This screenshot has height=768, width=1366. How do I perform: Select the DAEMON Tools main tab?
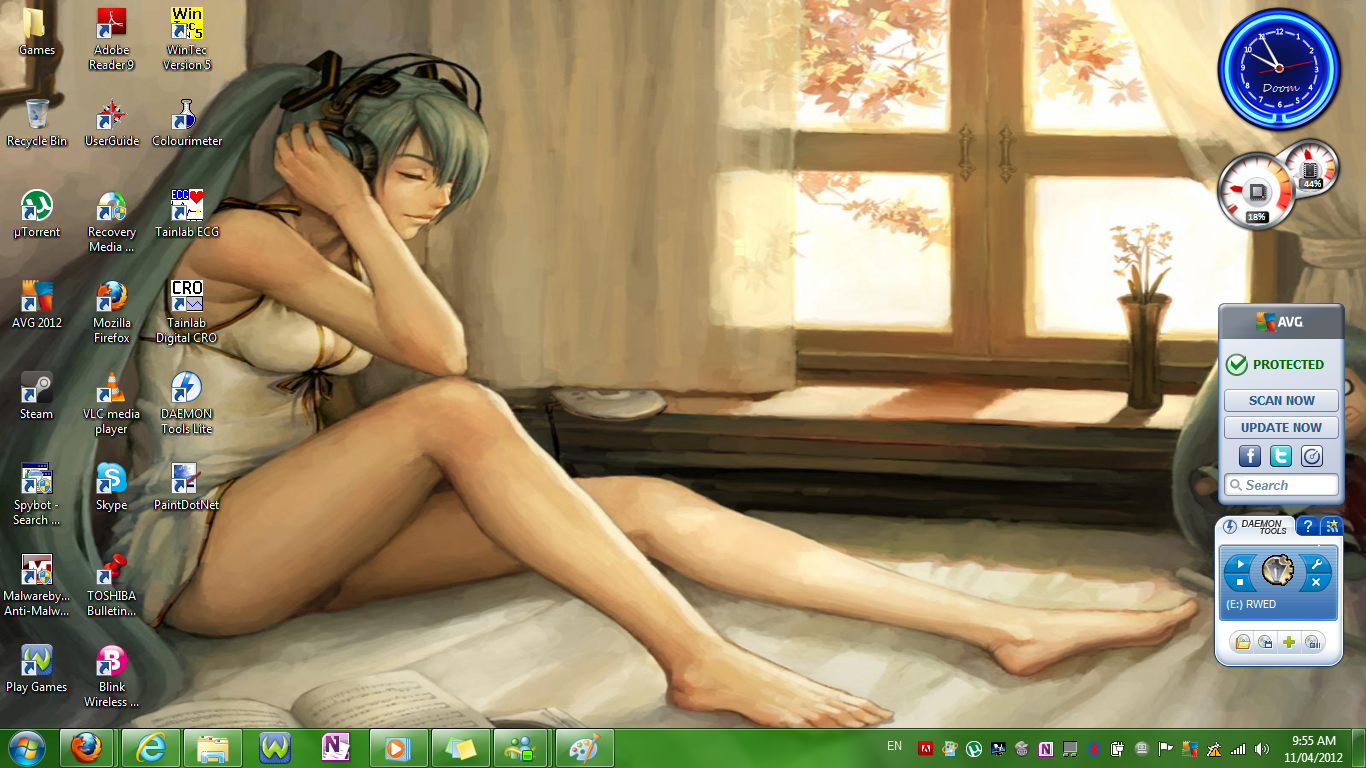[1256, 526]
